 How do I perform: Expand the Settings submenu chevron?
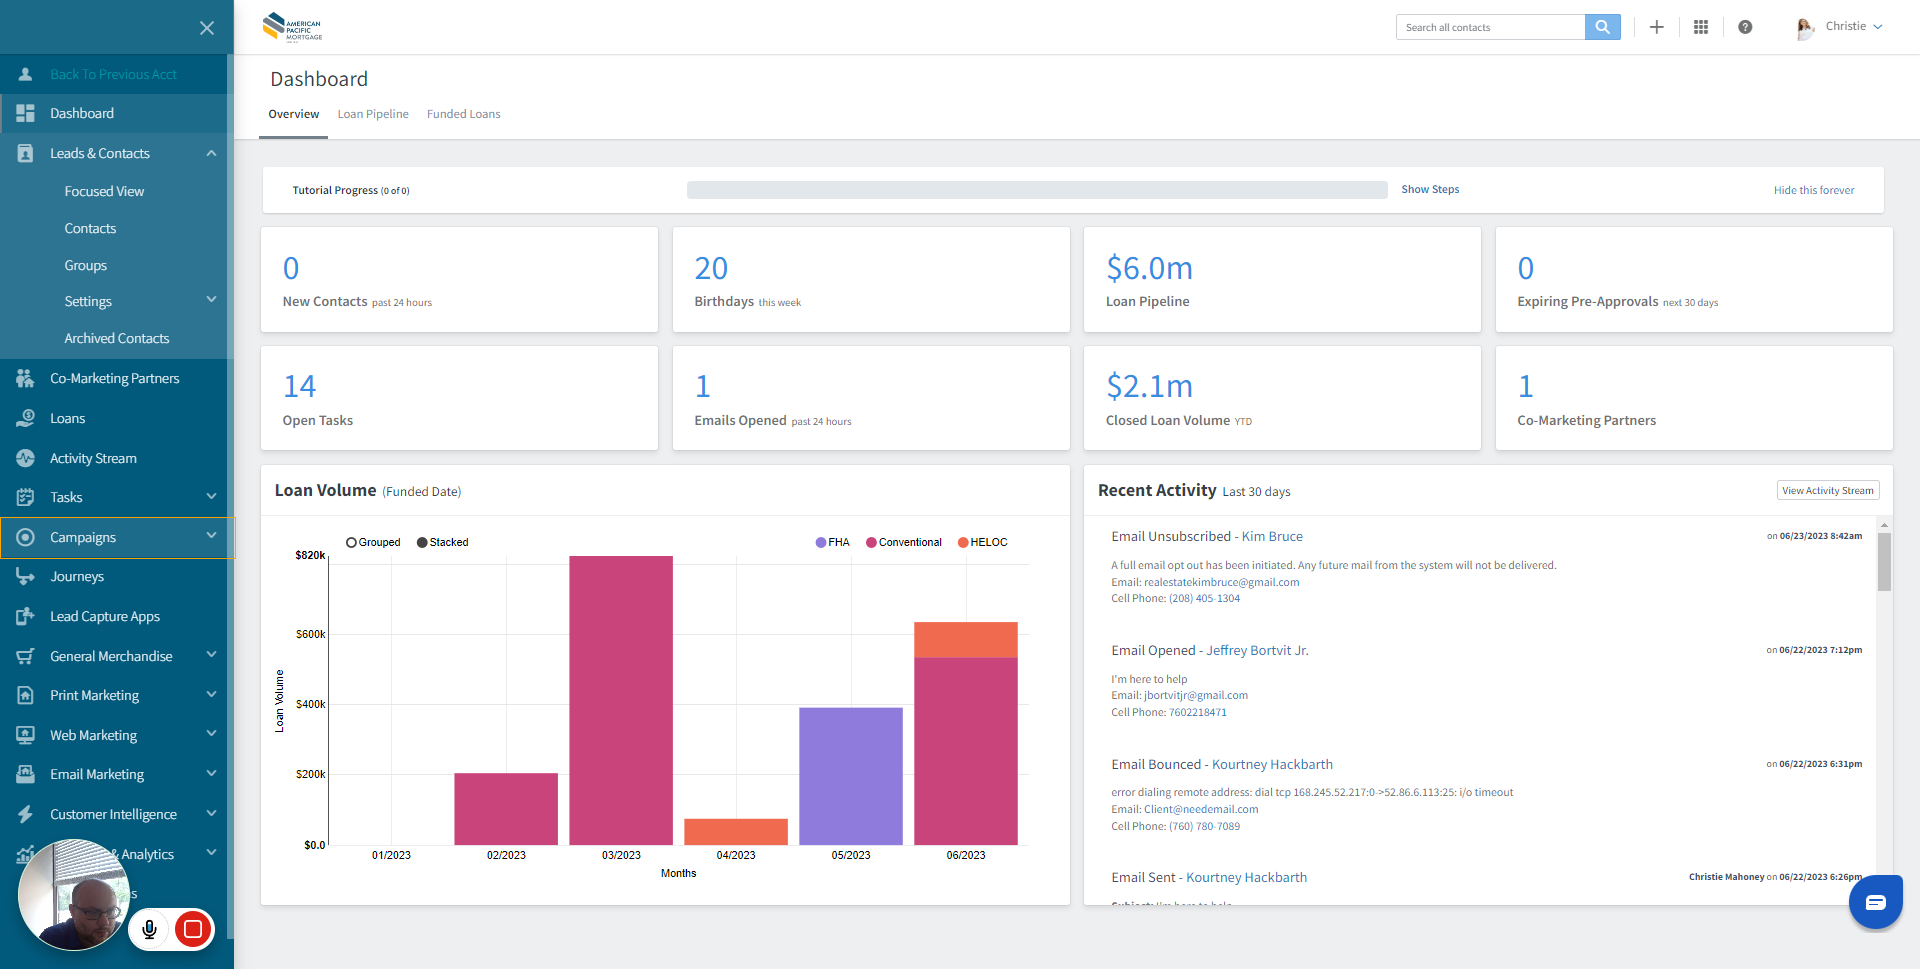pos(211,300)
